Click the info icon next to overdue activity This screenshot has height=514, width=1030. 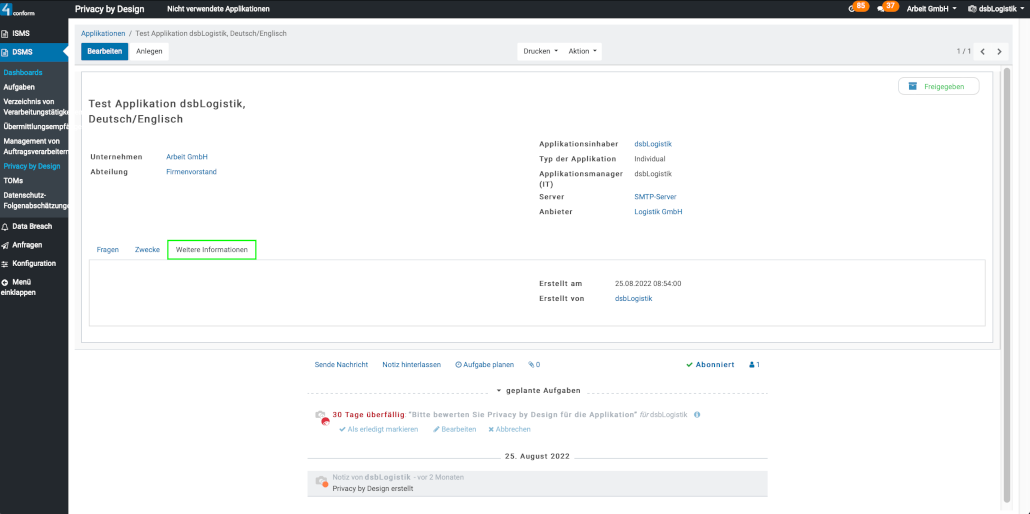(697, 414)
